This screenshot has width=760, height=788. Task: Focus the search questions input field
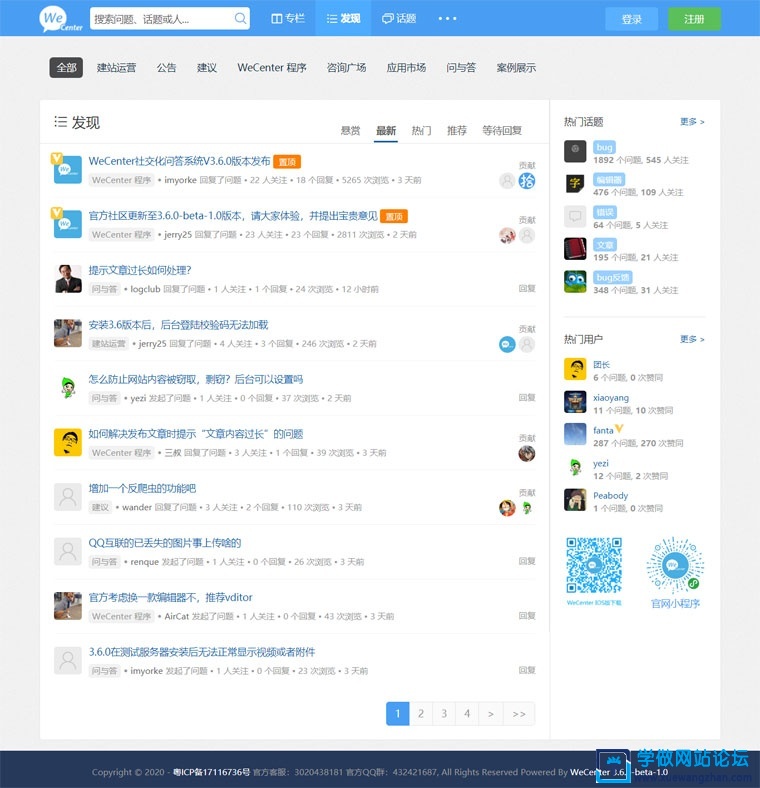click(160, 19)
